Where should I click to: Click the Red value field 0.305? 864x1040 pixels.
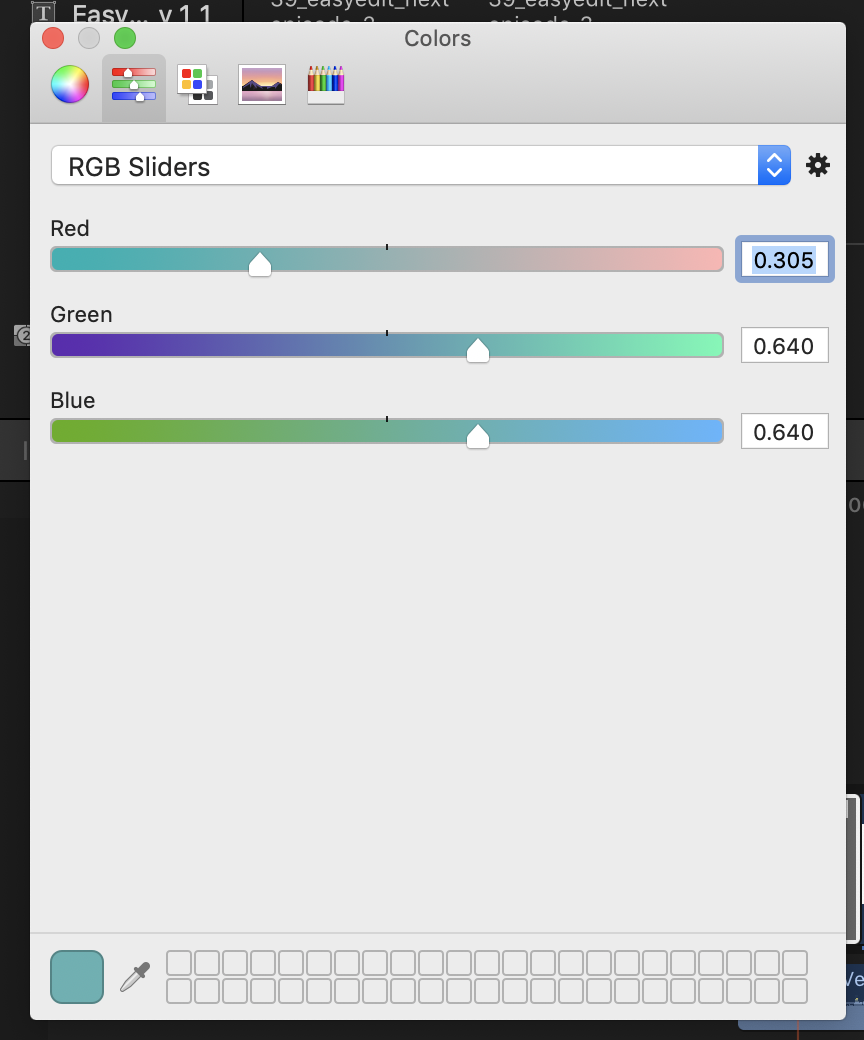784,260
